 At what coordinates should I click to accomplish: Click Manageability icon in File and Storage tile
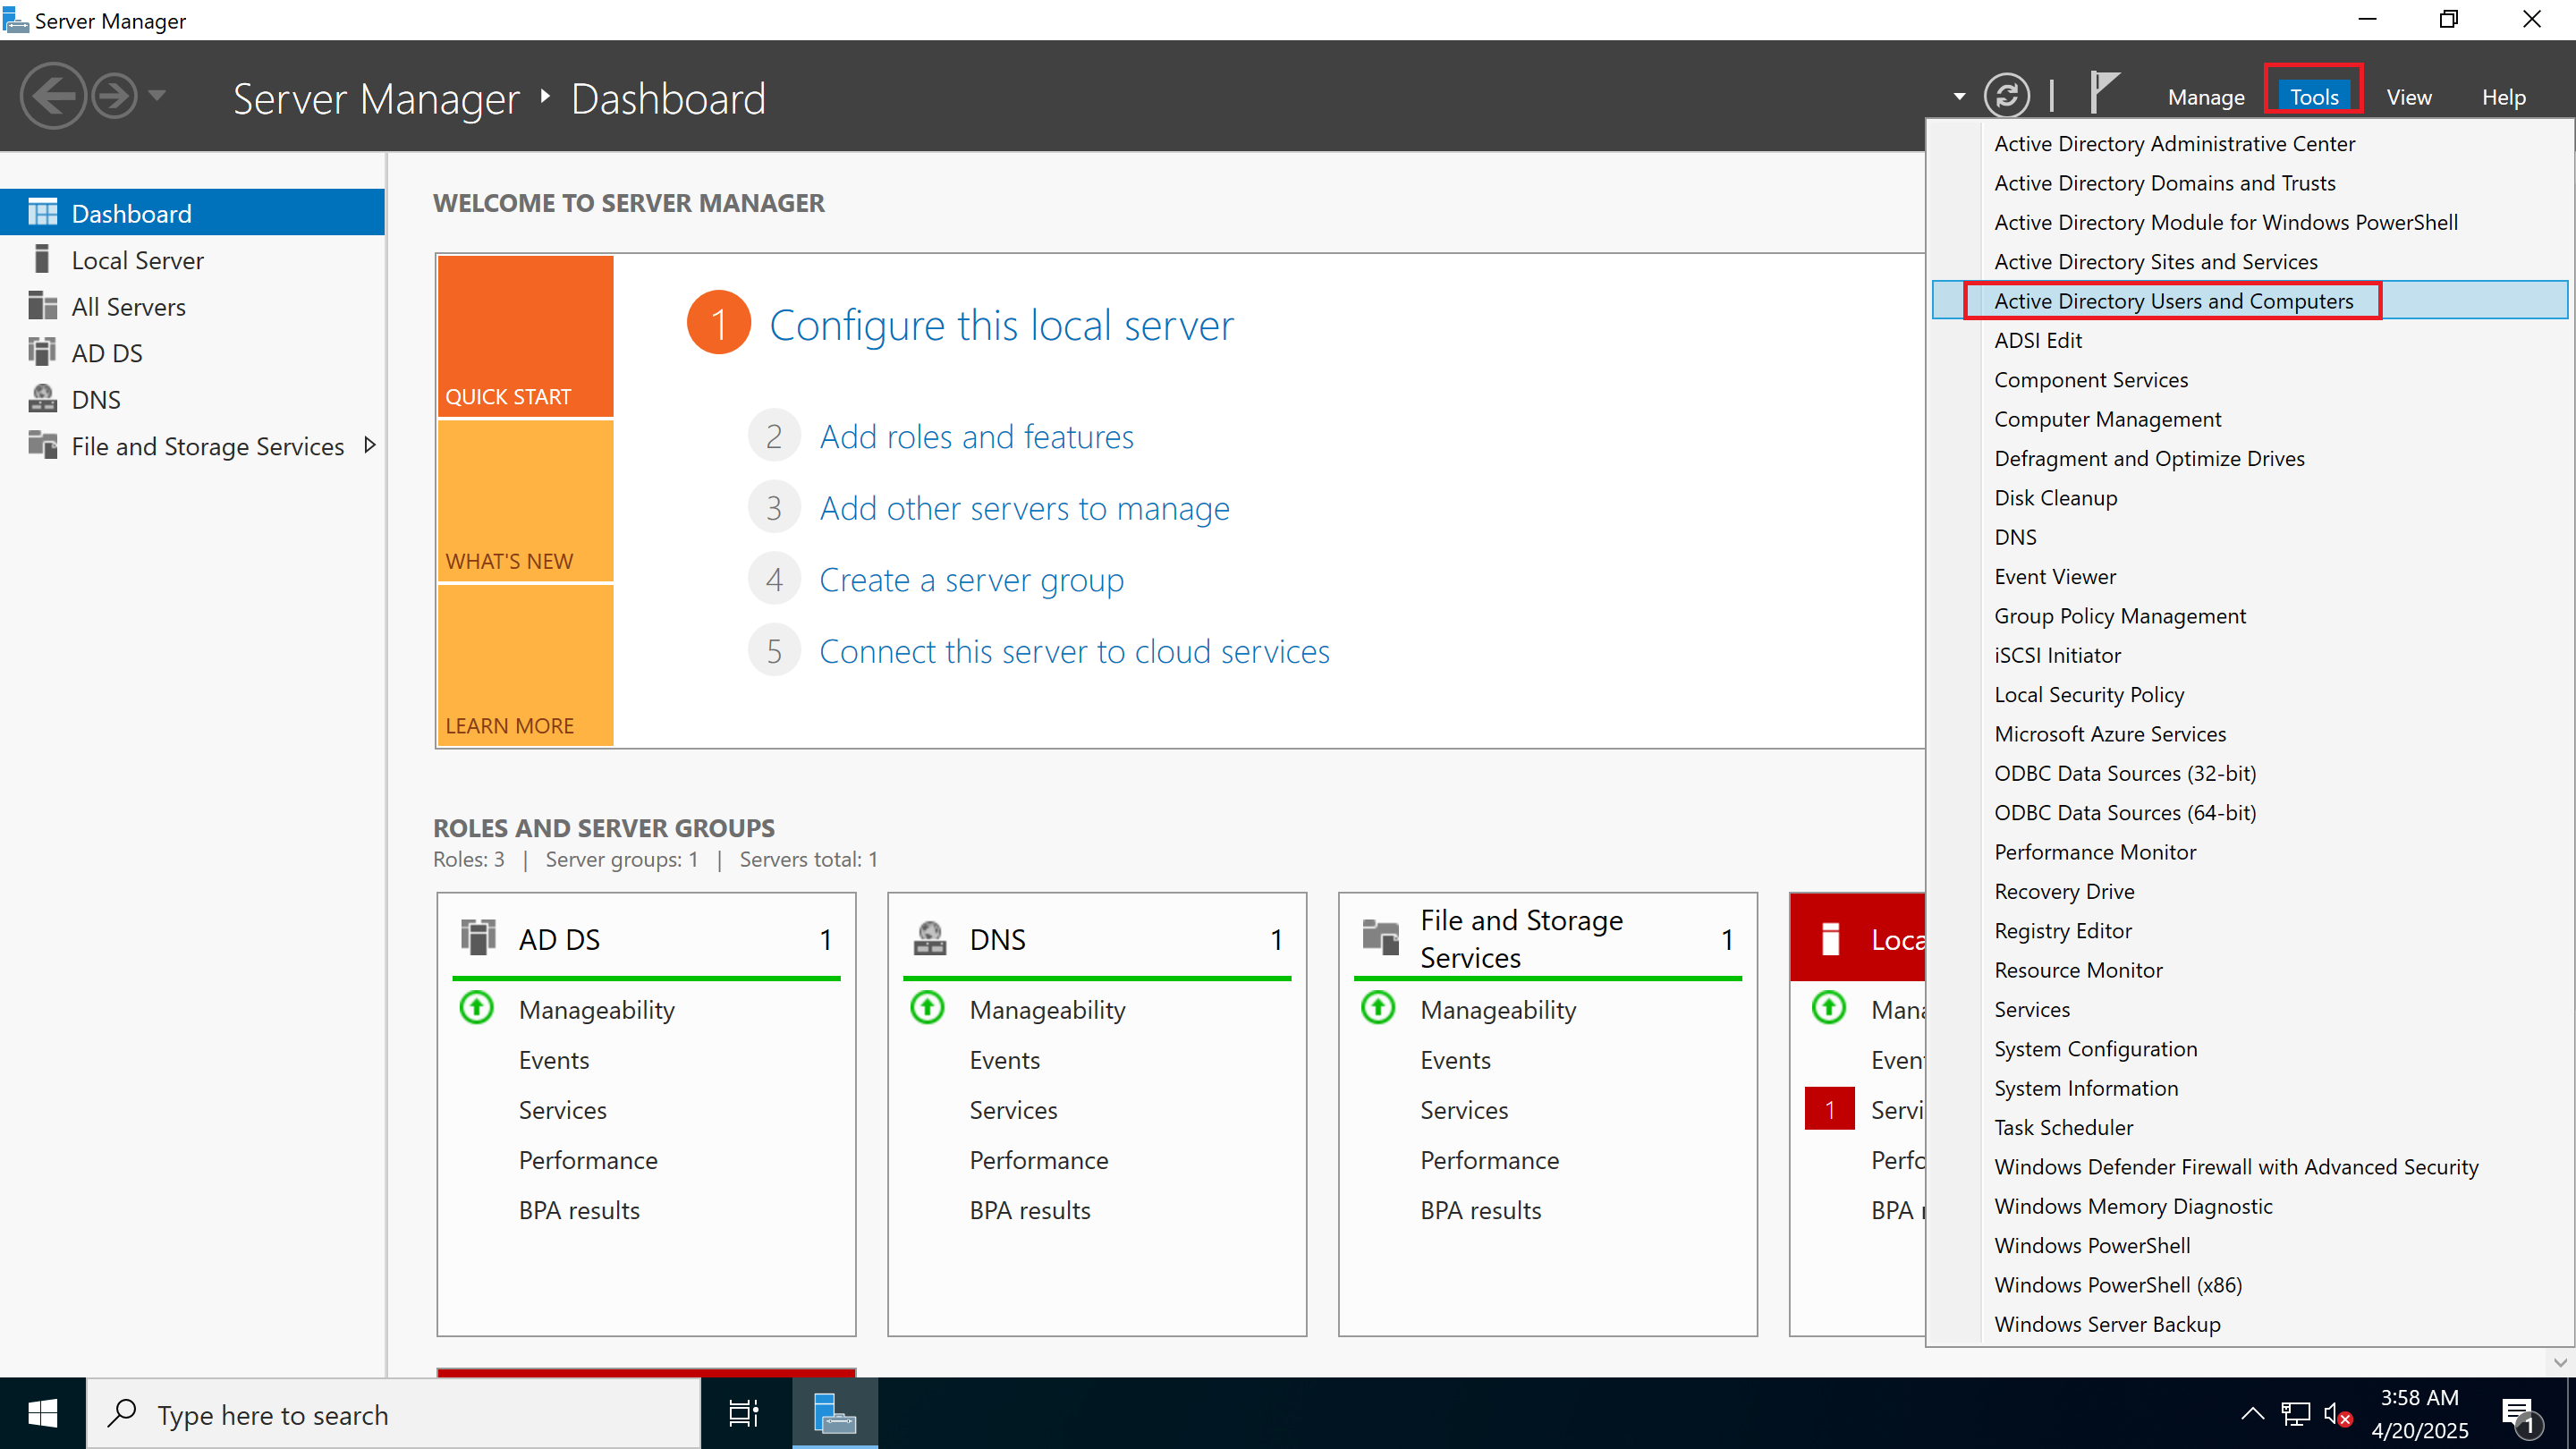point(1378,1007)
